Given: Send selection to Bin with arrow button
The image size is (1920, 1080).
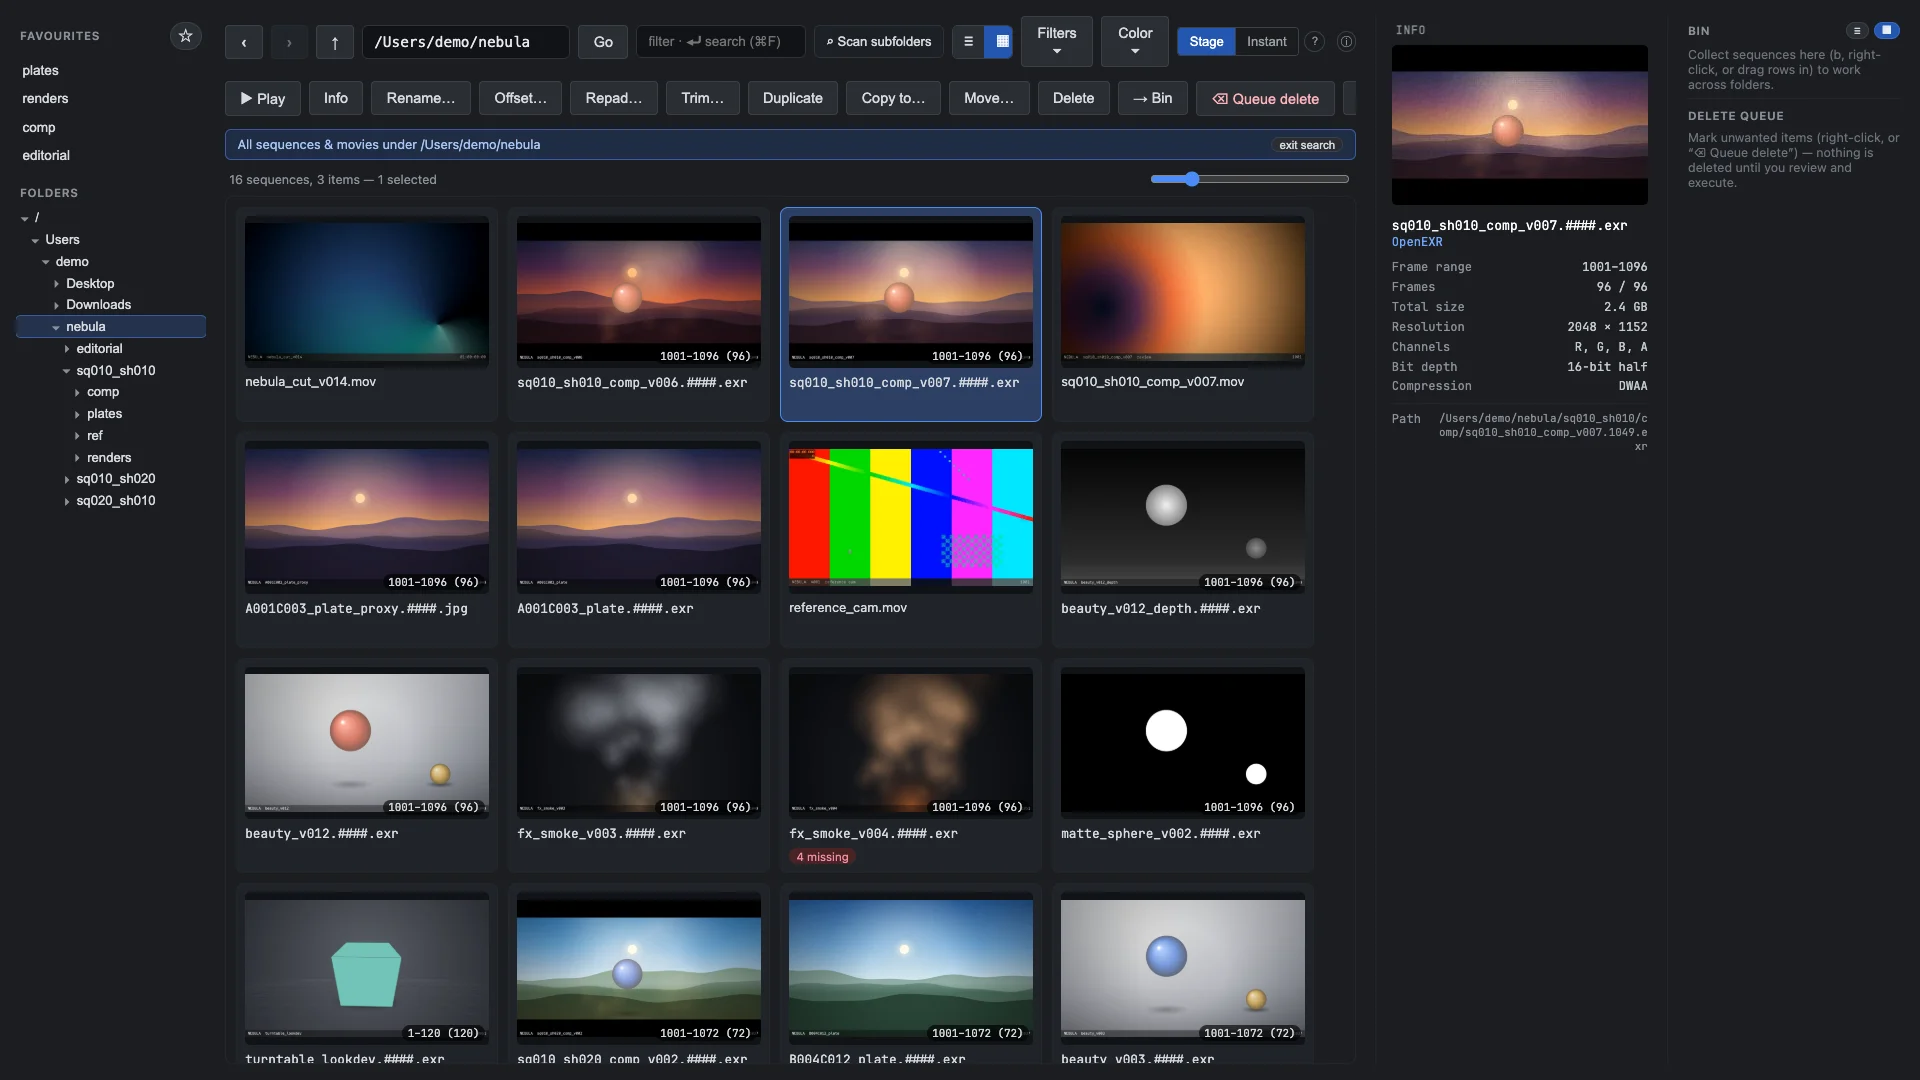Looking at the screenshot, I should coord(1152,98).
